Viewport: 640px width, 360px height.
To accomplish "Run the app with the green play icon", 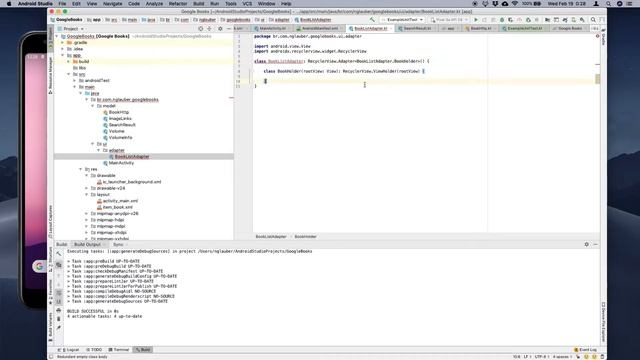I will (x=476, y=20).
